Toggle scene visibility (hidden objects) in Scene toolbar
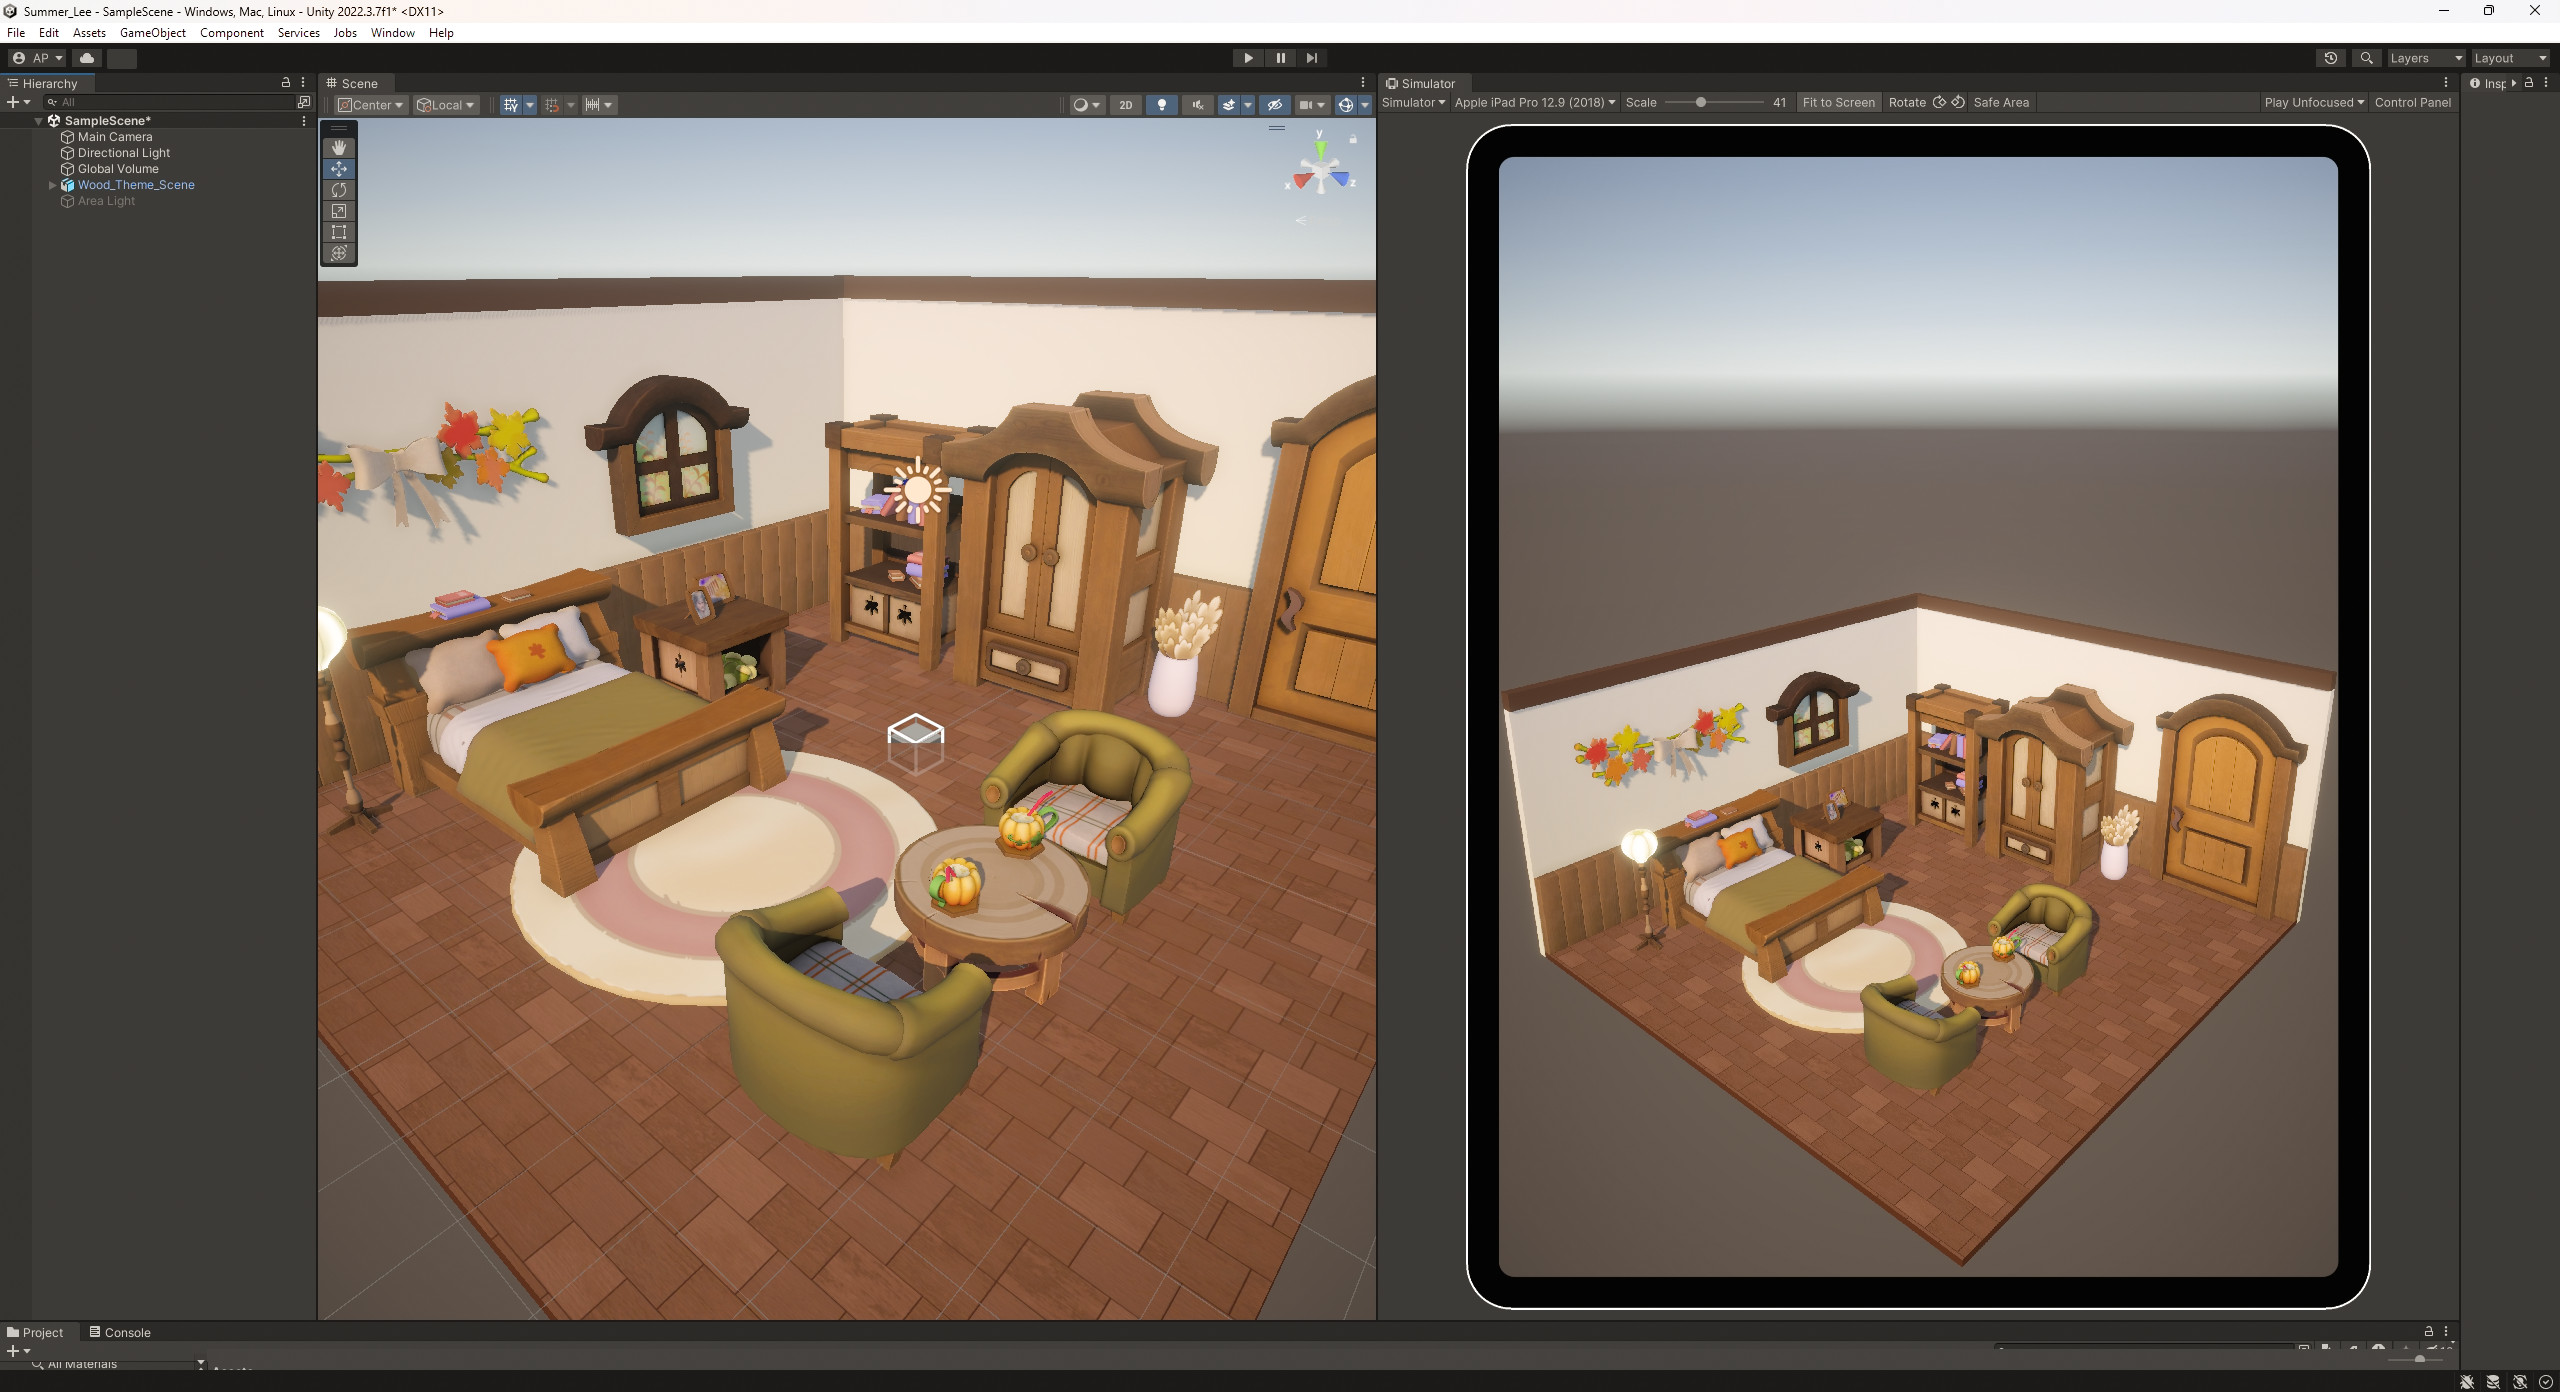Image resolution: width=2560 pixels, height=1392 pixels. pyautogui.click(x=1276, y=104)
